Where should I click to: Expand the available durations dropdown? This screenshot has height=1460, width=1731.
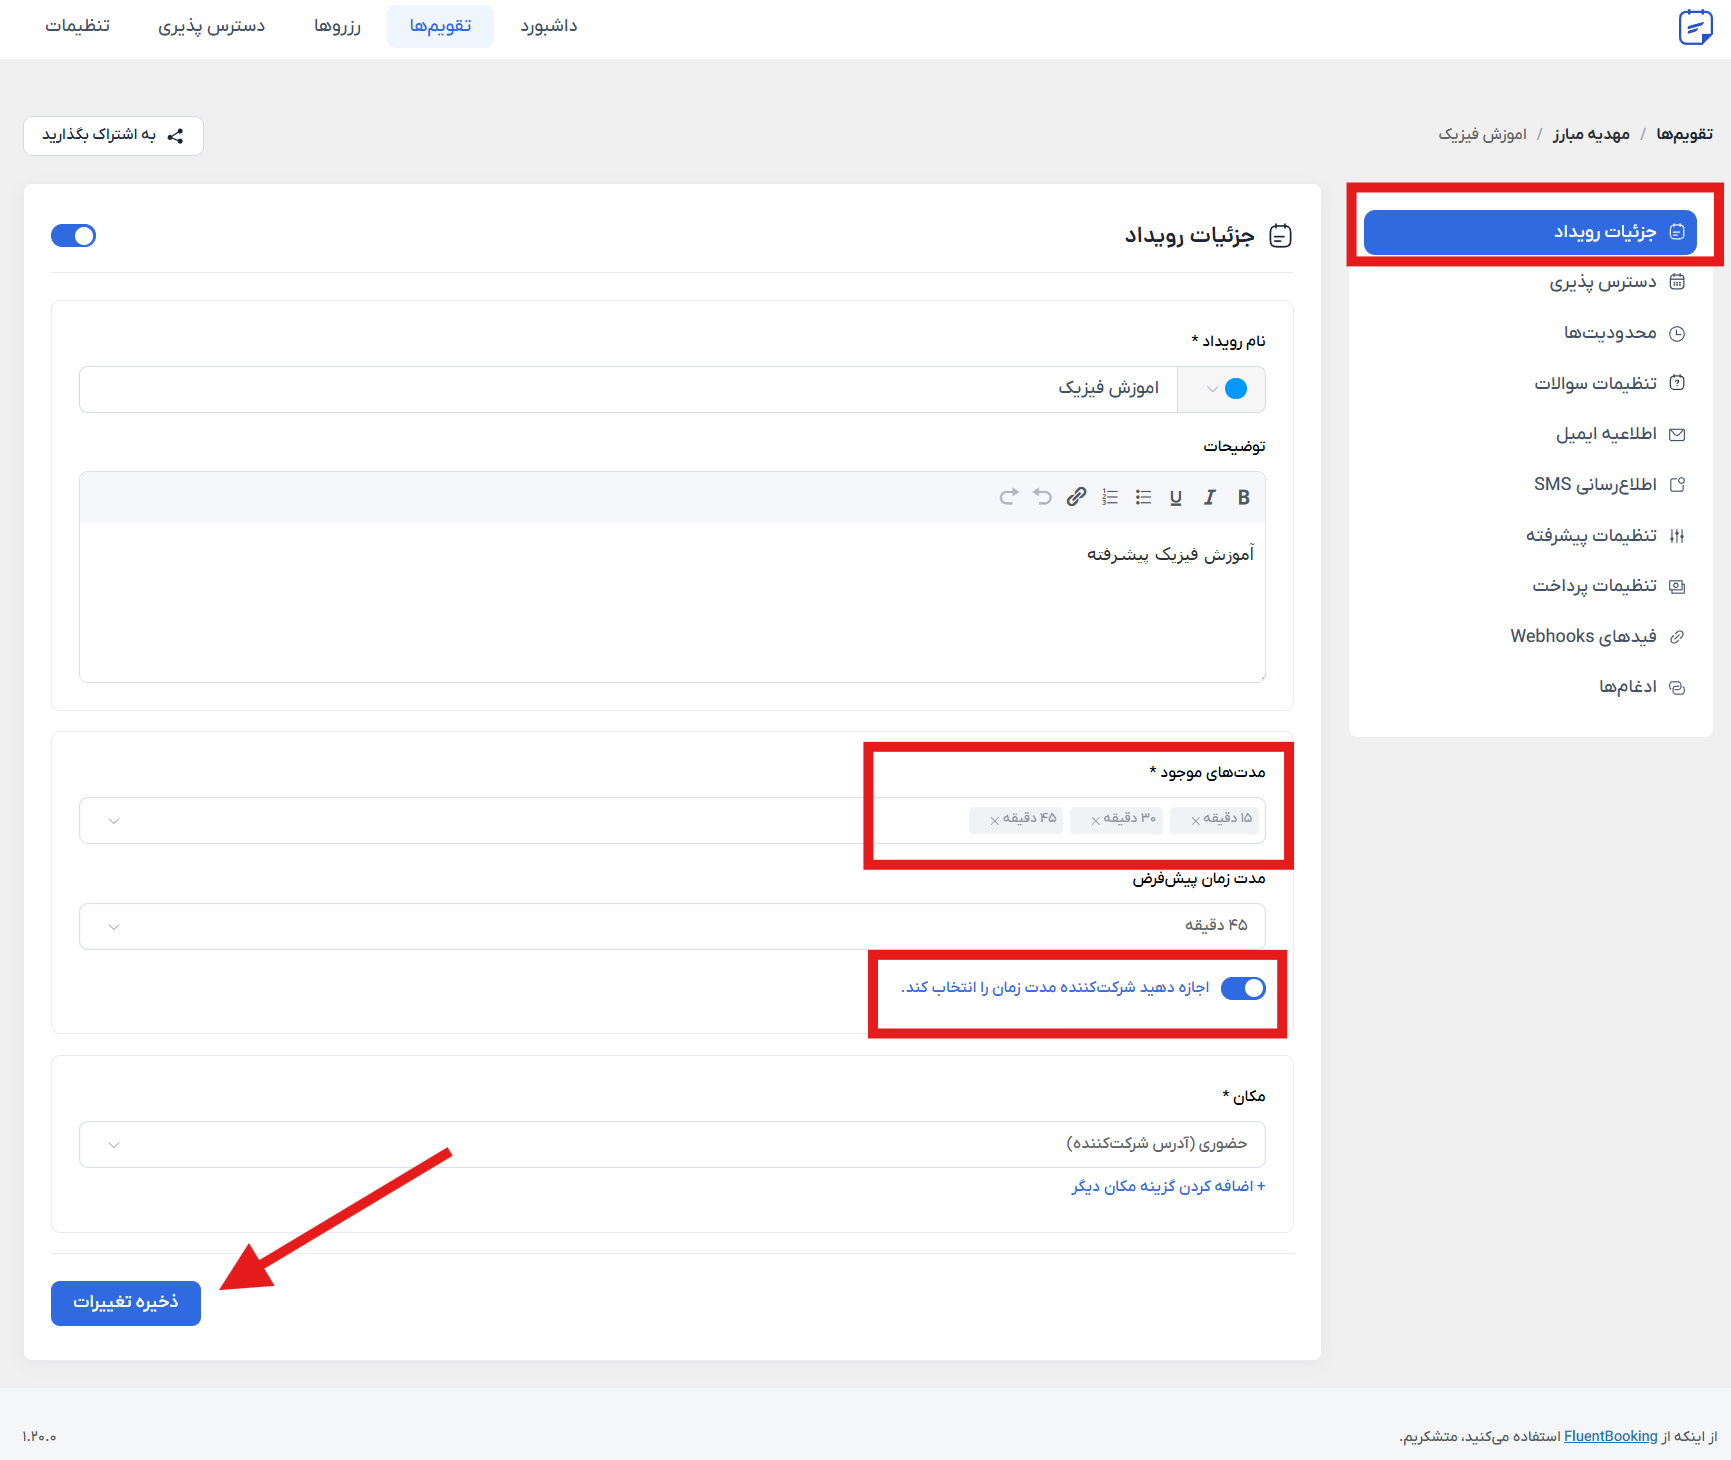(114, 821)
